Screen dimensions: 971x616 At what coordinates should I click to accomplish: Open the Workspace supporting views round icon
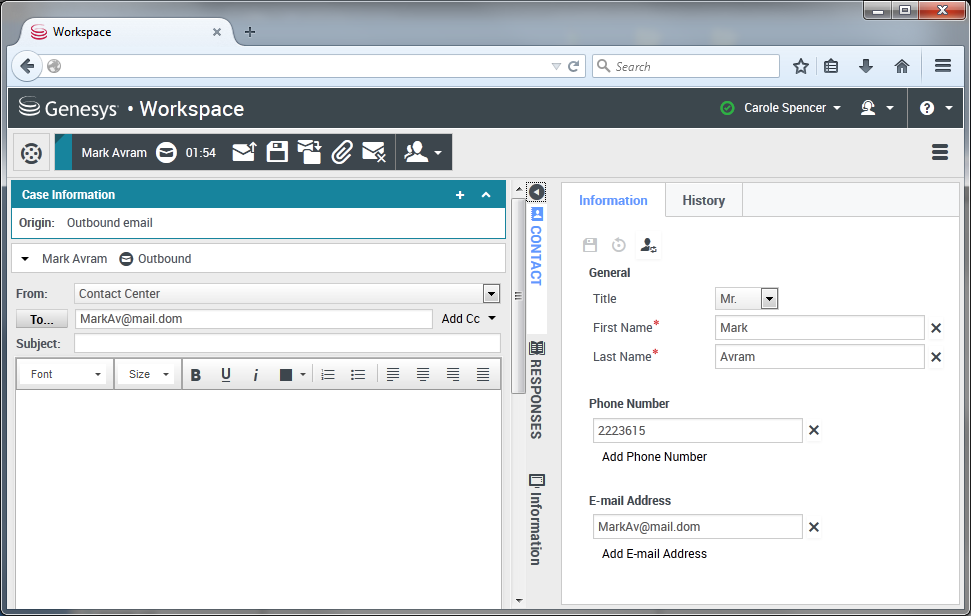click(32, 153)
